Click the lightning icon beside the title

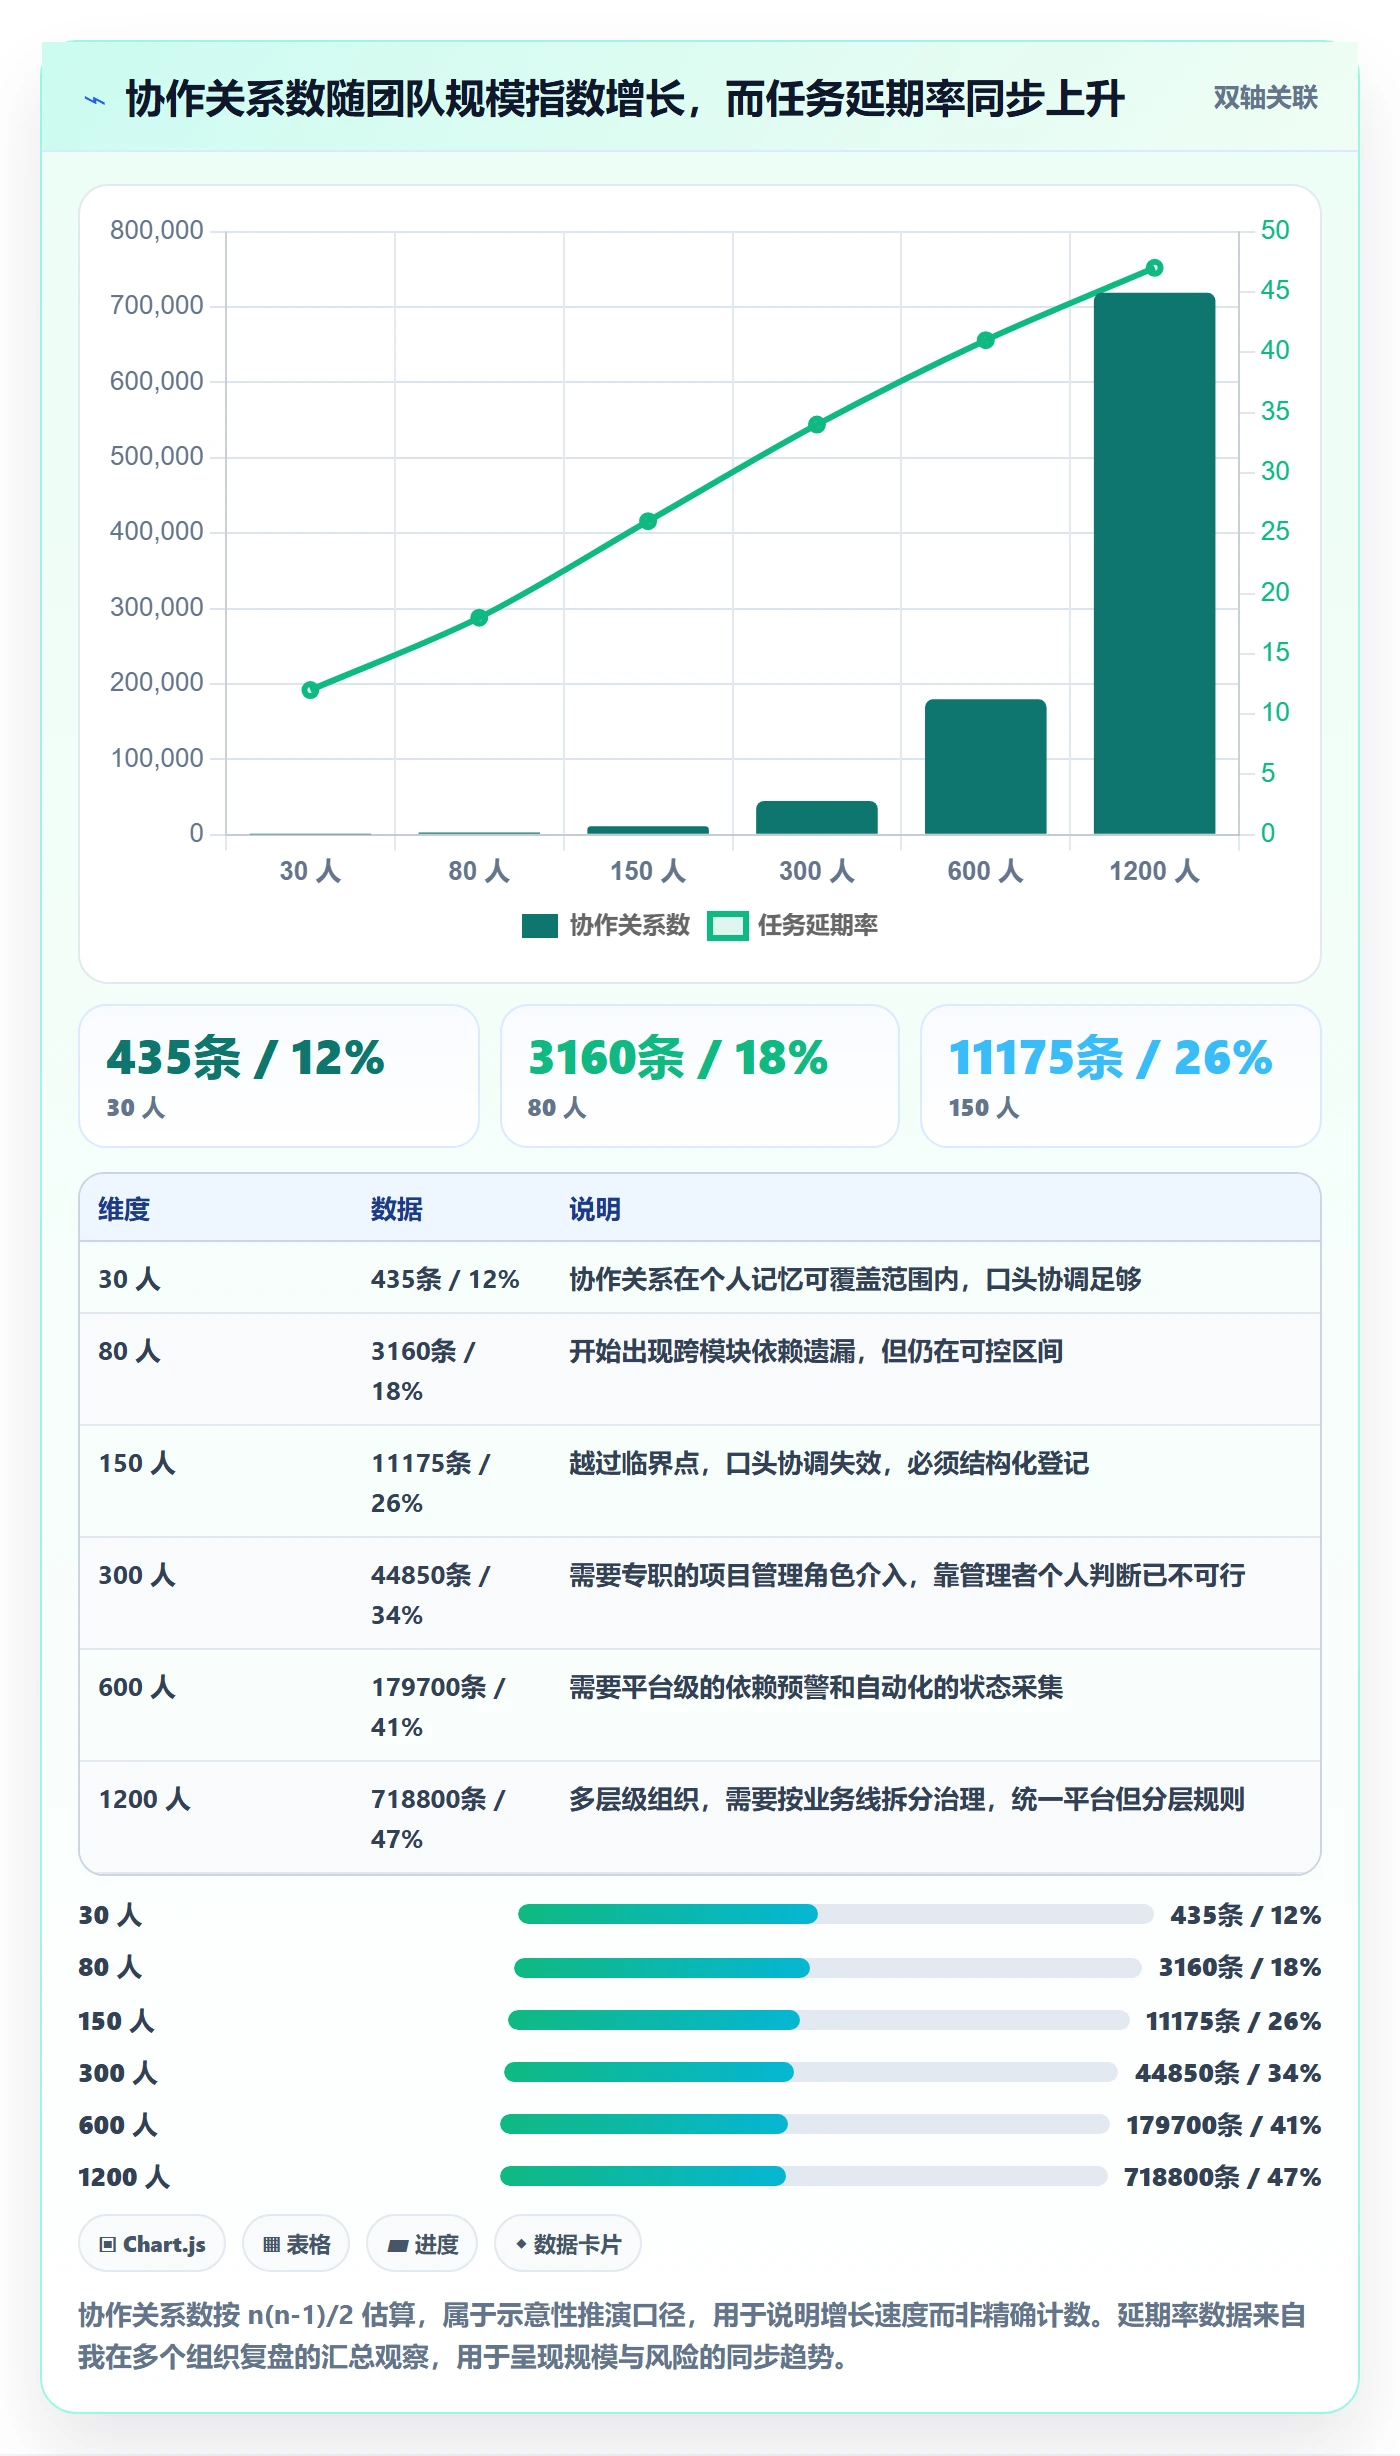tap(95, 100)
